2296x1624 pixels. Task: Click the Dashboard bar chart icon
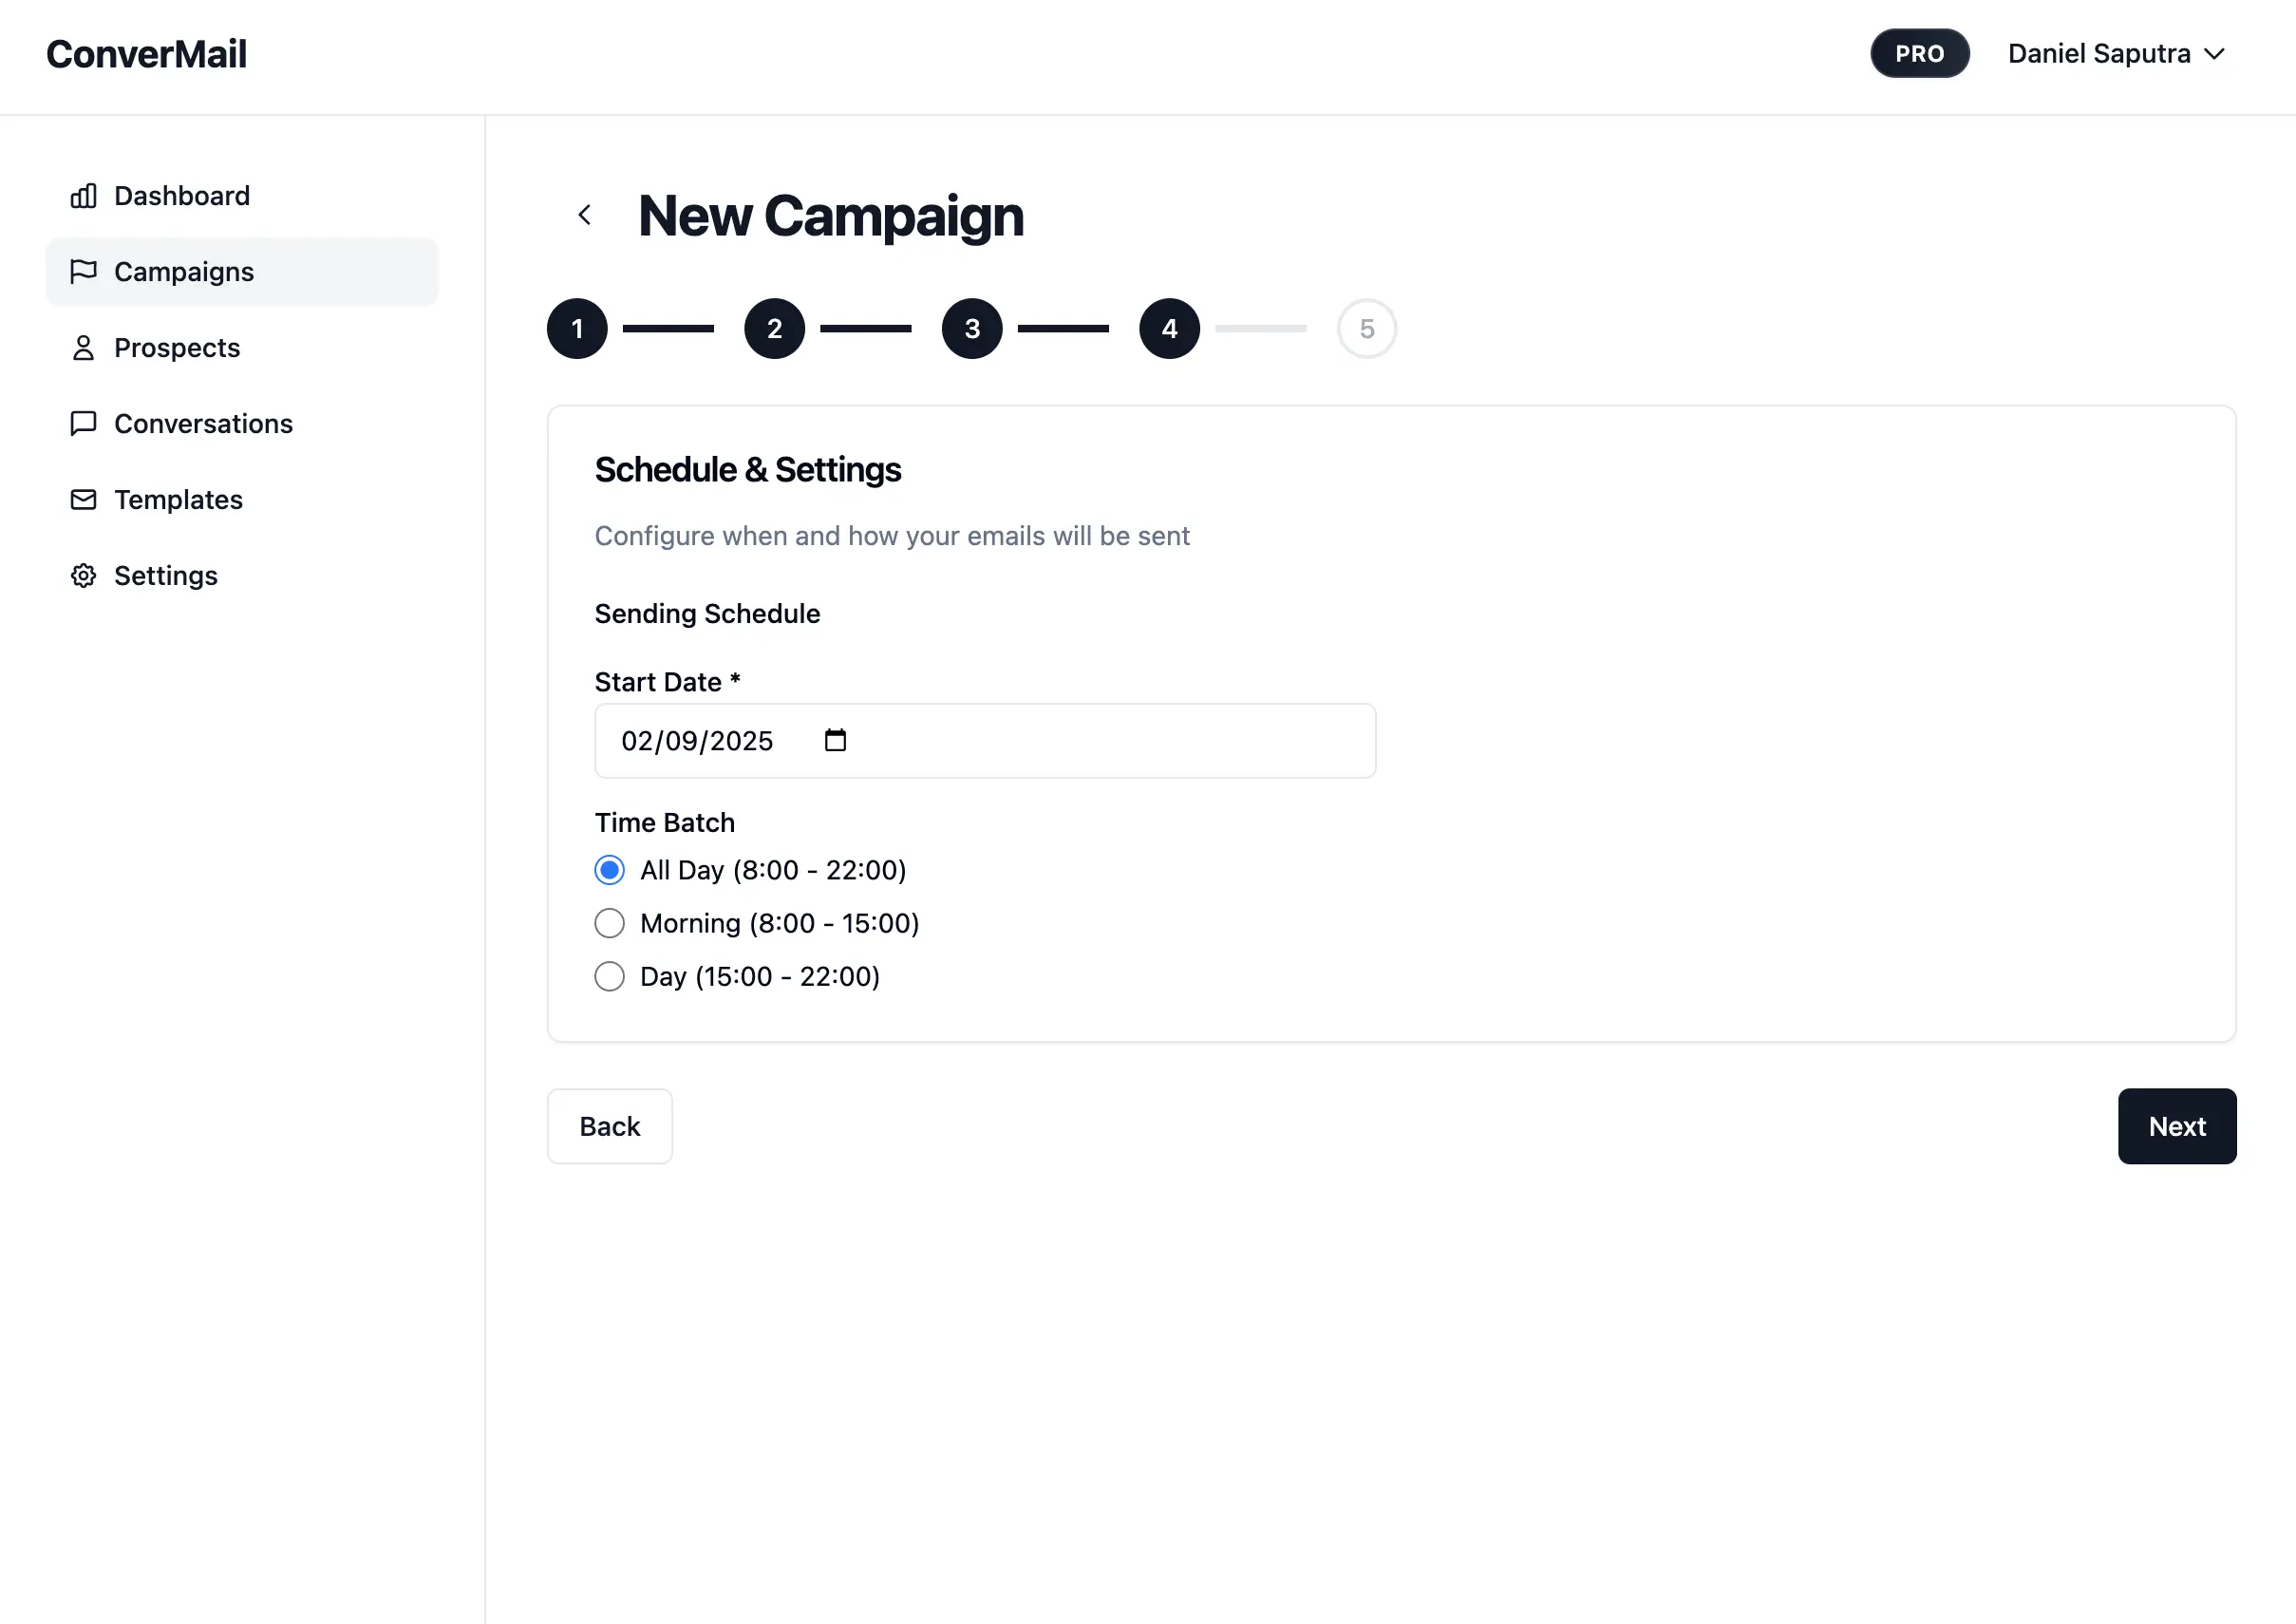(x=83, y=196)
